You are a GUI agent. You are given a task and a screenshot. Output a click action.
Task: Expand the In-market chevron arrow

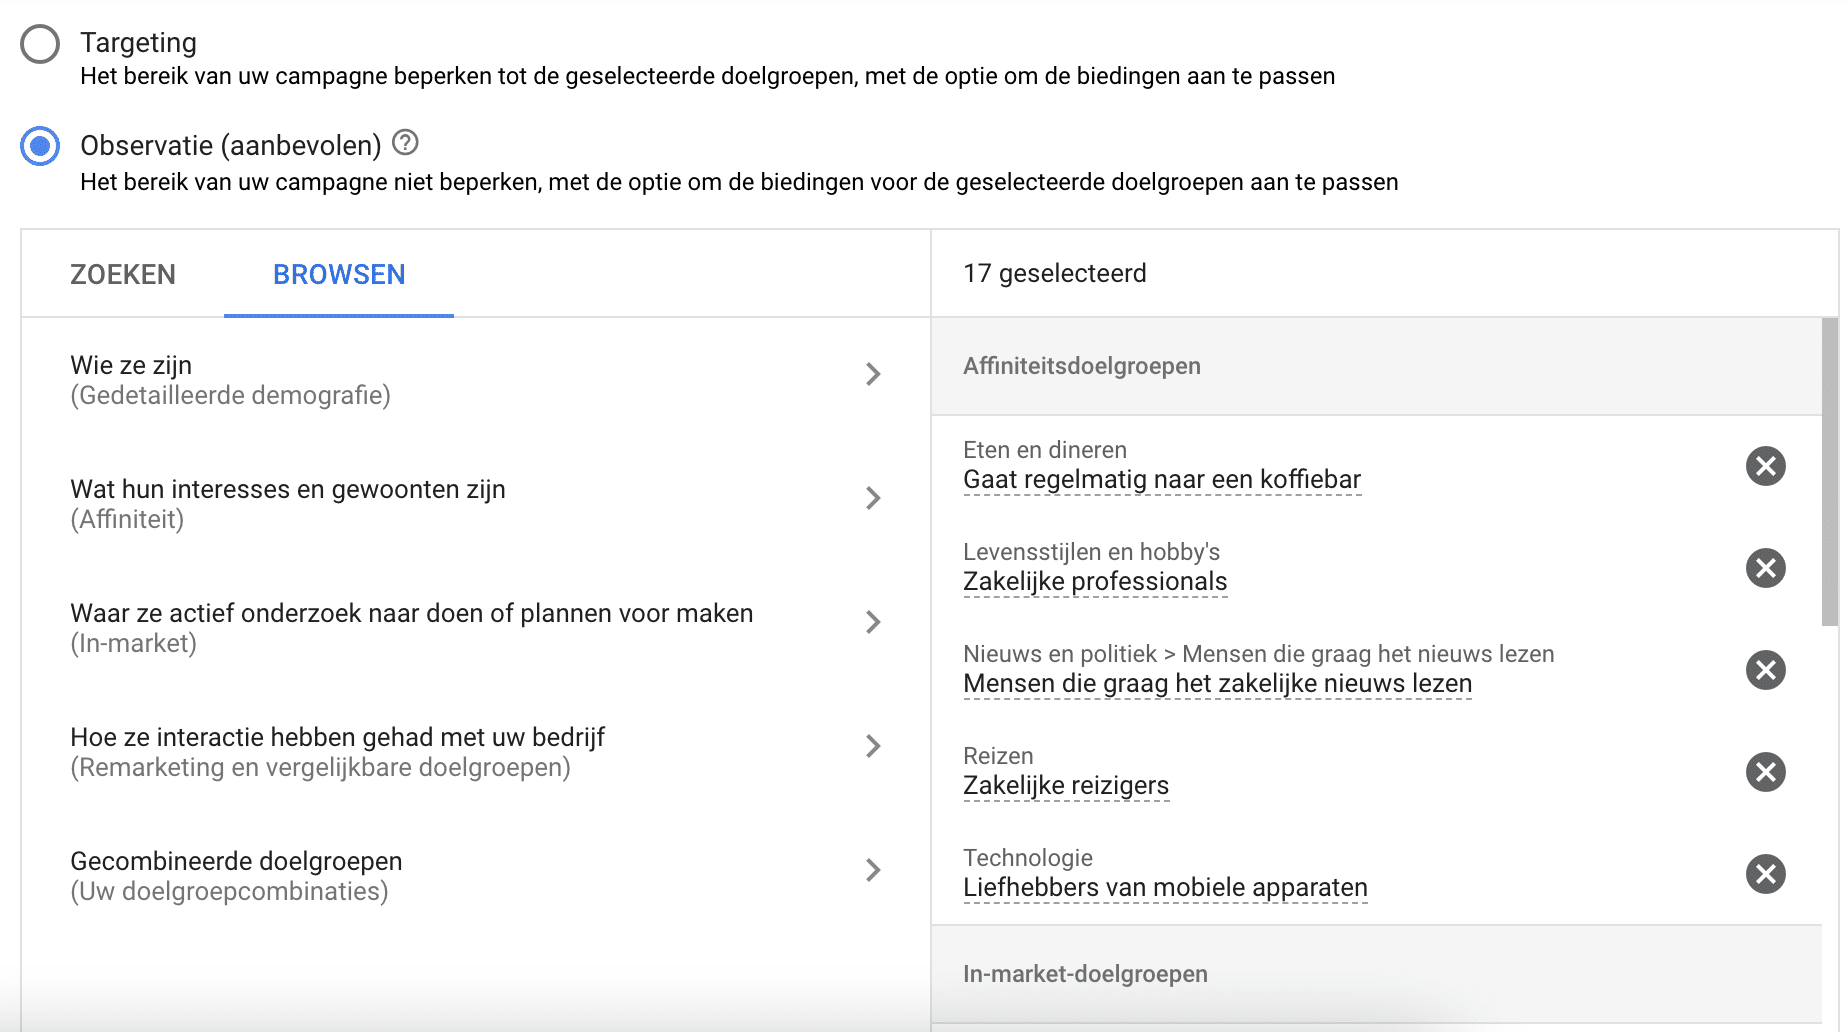coord(873,622)
